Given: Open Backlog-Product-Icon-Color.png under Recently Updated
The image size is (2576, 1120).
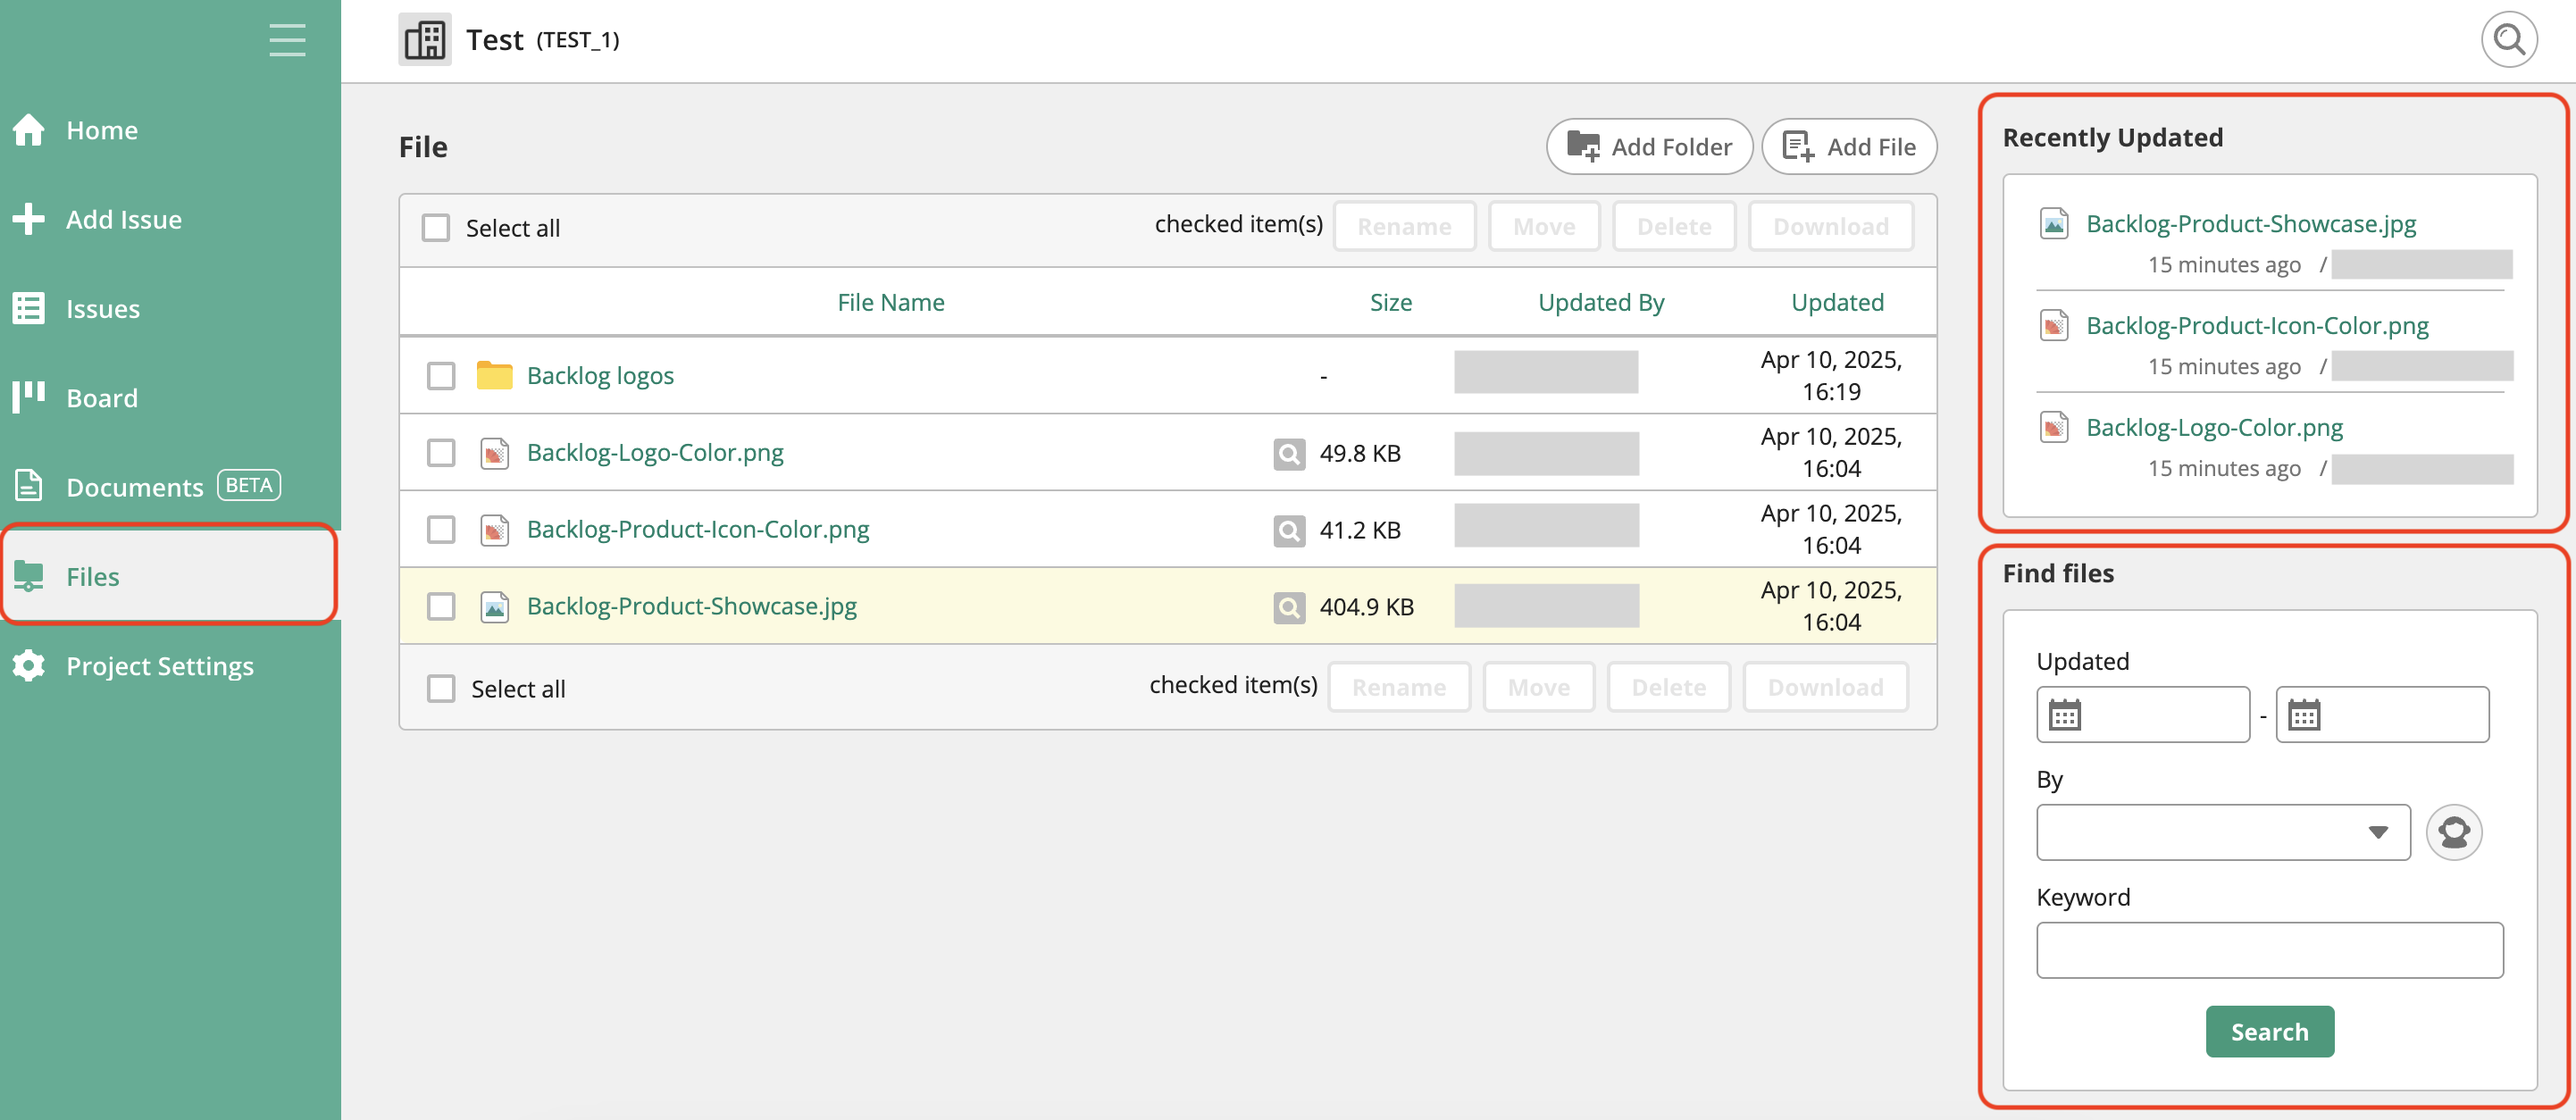Looking at the screenshot, I should pyautogui.click(x=2257, y=325).
